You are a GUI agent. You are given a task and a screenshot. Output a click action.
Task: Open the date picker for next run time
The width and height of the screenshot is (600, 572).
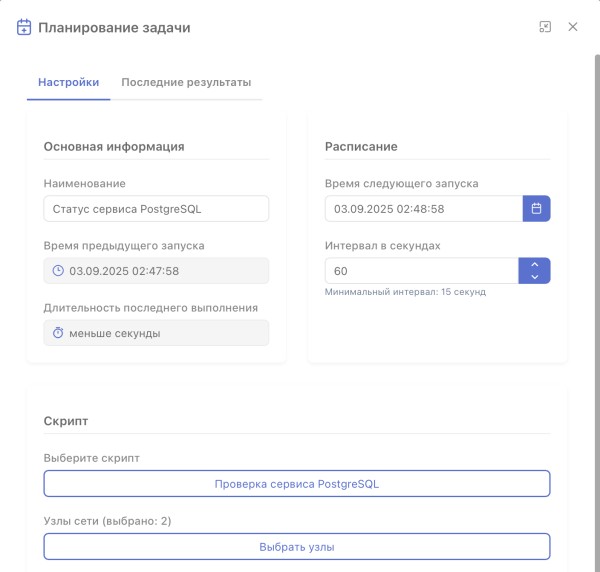point(536,208)
